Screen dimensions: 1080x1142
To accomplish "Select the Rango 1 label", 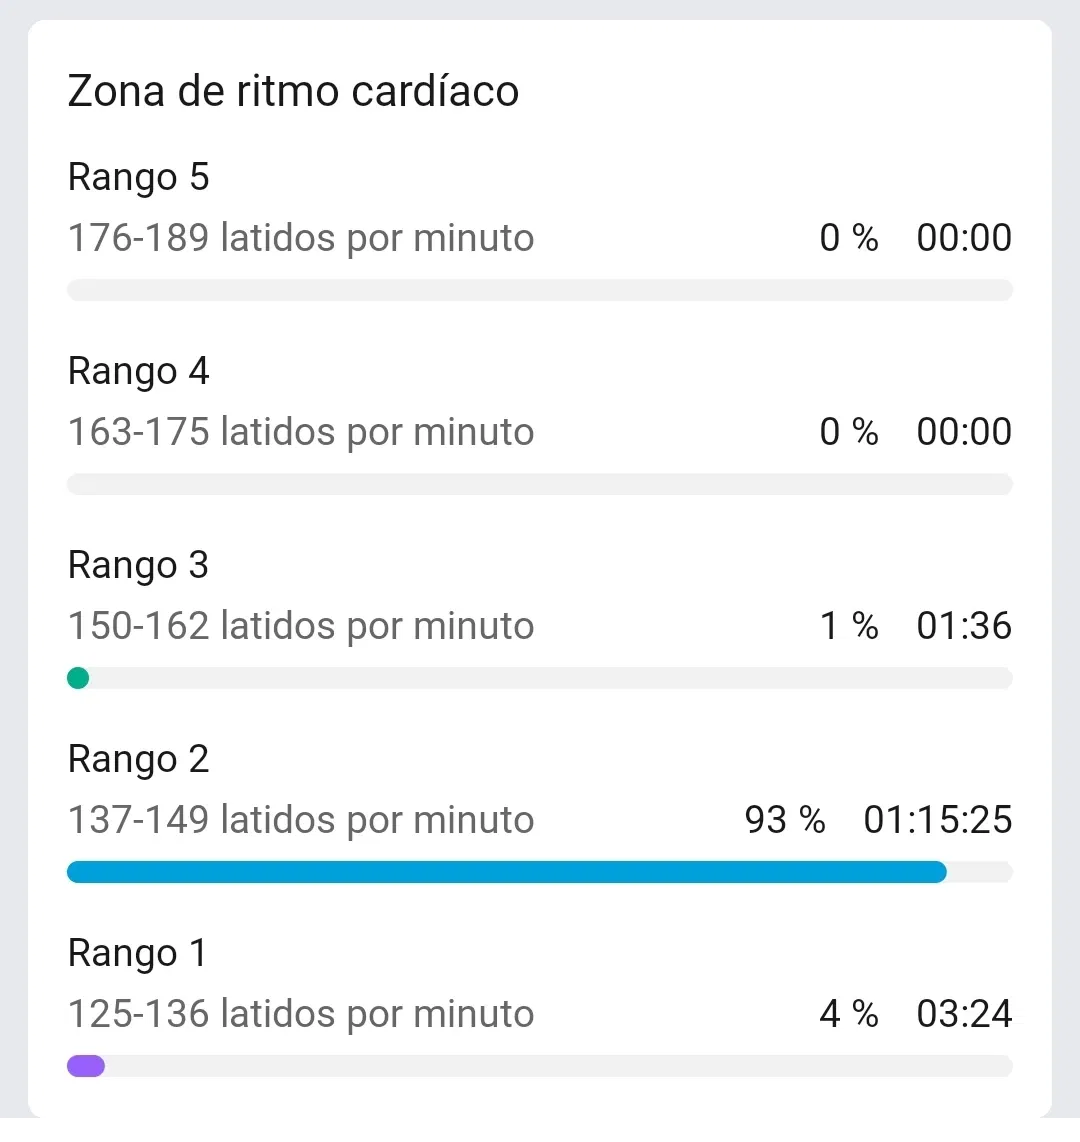I will pyautogui.click(x=137, y=954).
